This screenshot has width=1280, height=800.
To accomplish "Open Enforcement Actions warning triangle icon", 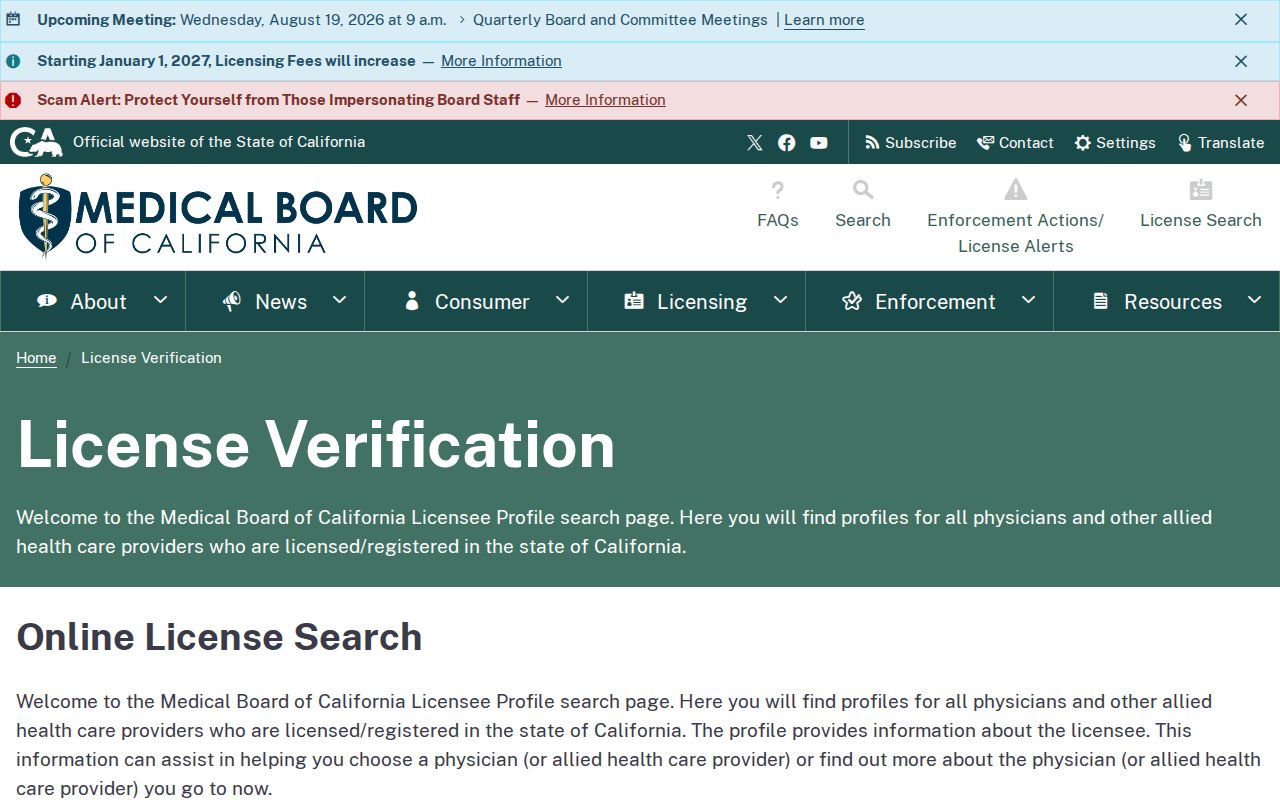I will [1016, 190].
